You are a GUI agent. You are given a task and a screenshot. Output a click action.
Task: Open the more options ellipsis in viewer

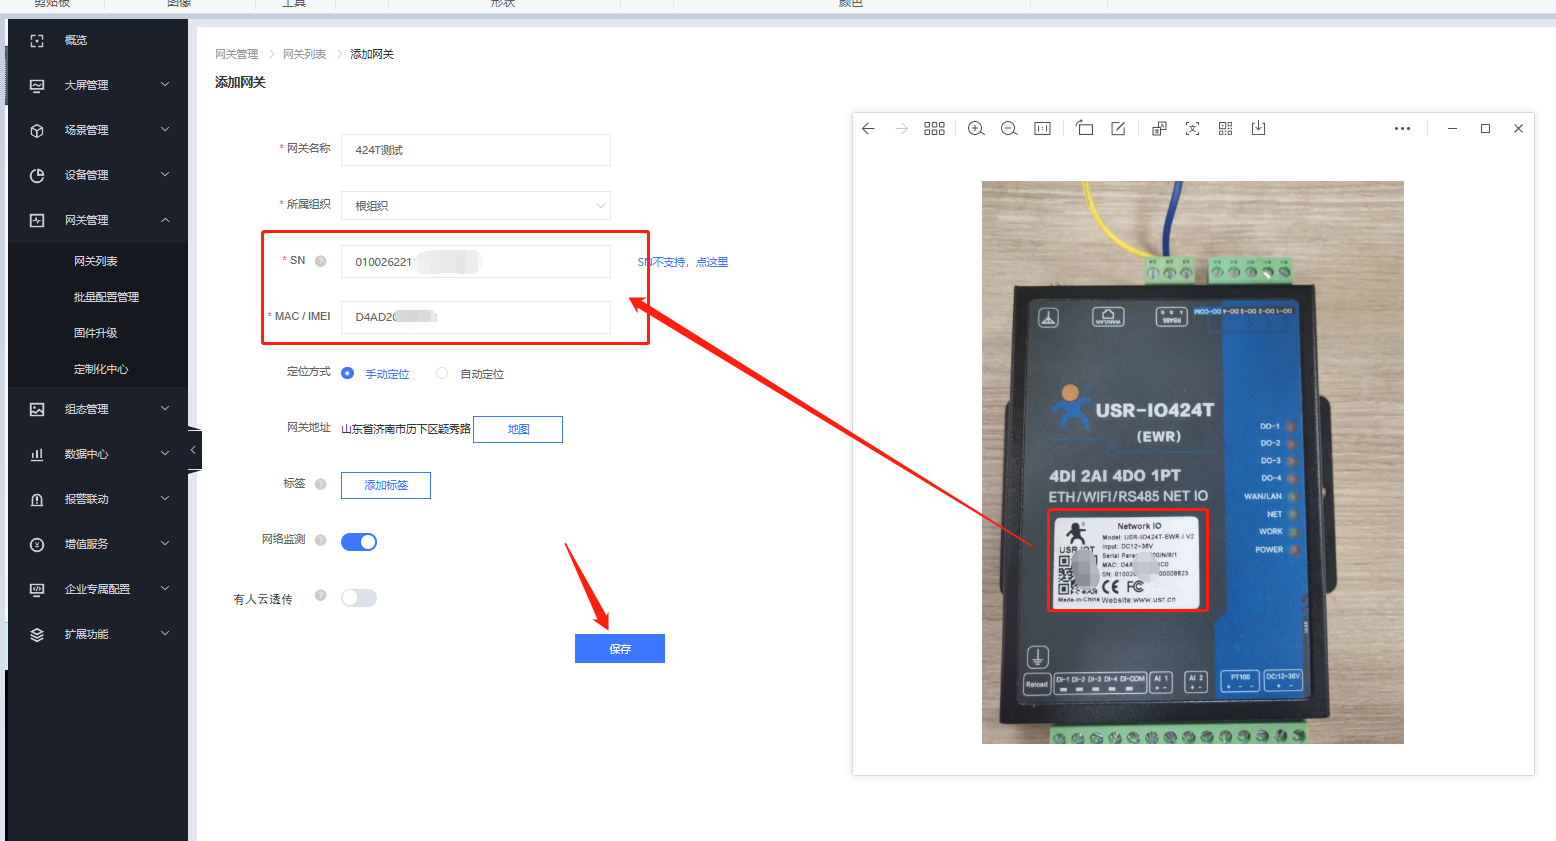point(1402,129)
